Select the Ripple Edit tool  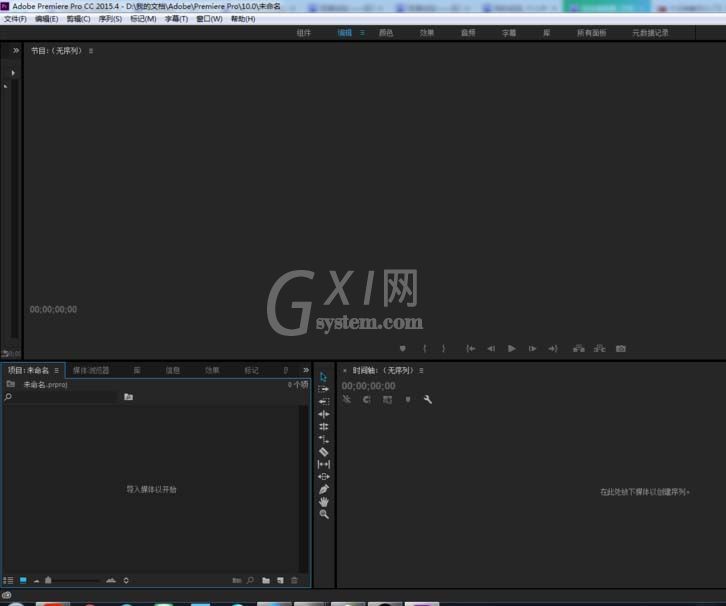tap(324, 414)
